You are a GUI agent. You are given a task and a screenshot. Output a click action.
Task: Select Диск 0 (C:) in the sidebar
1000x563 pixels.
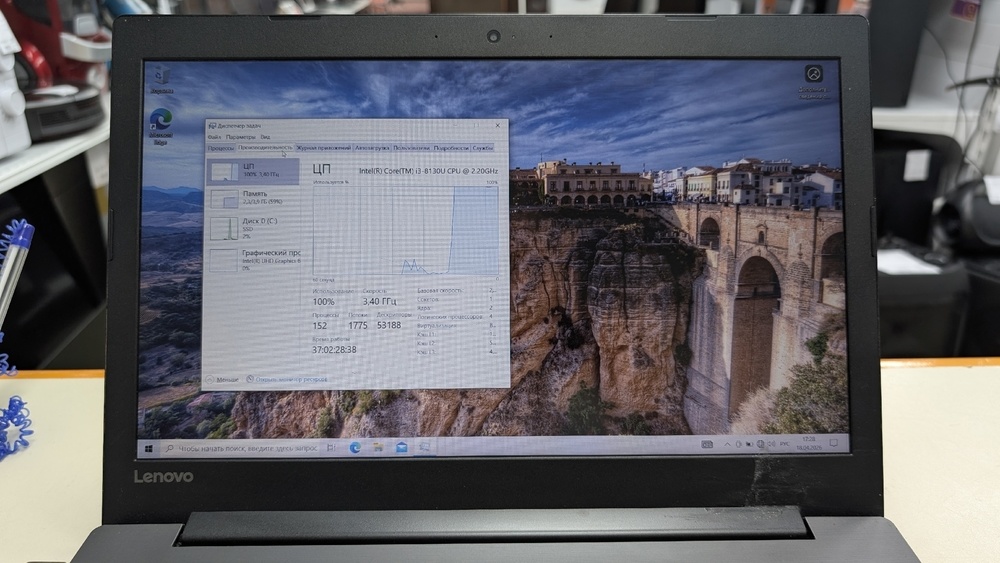pyautogui.click(x=253, y=228)
